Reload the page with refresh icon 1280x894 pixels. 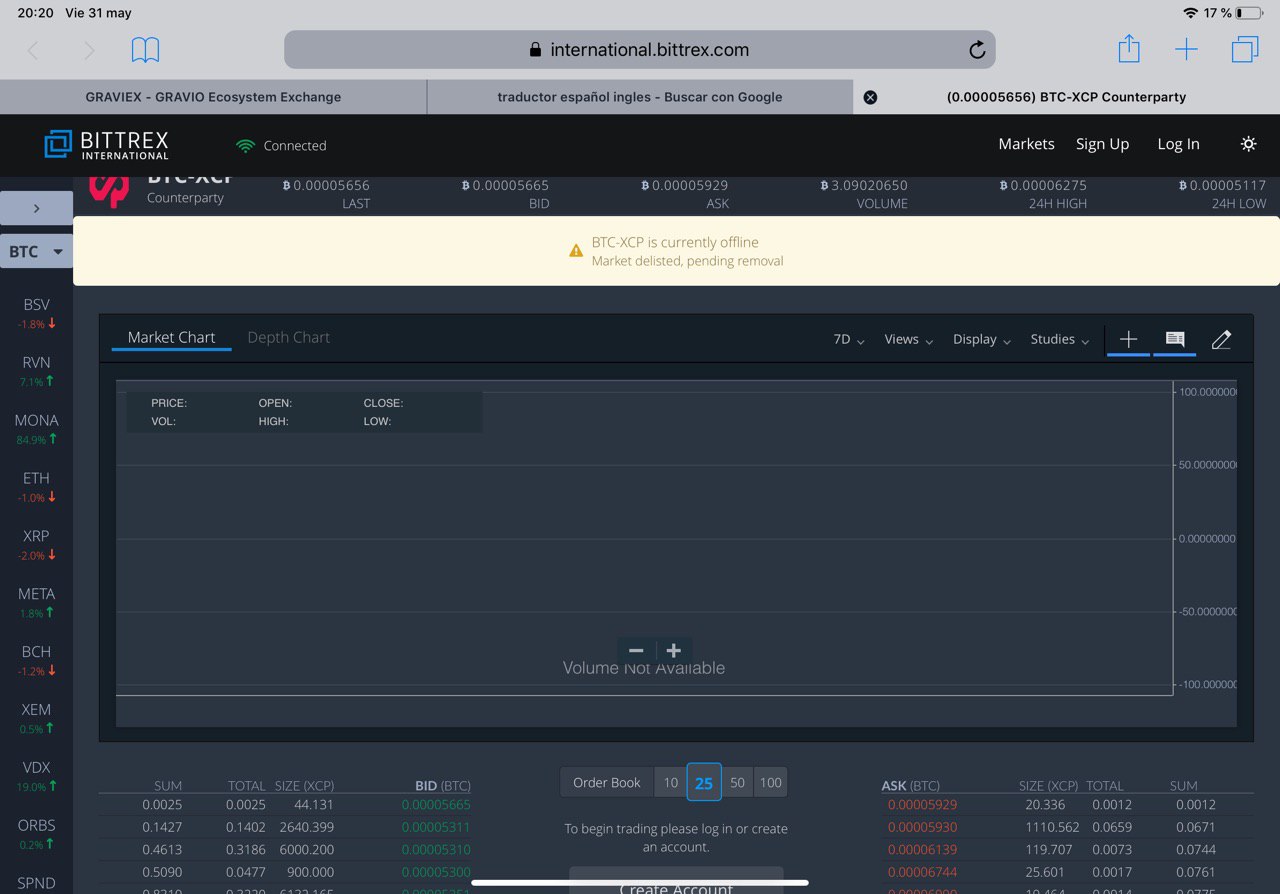point(977,50)
